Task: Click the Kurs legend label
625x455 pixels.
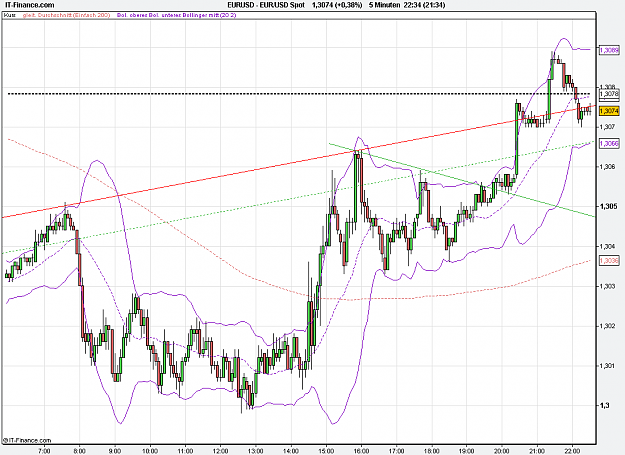Action: coord(10,15)
